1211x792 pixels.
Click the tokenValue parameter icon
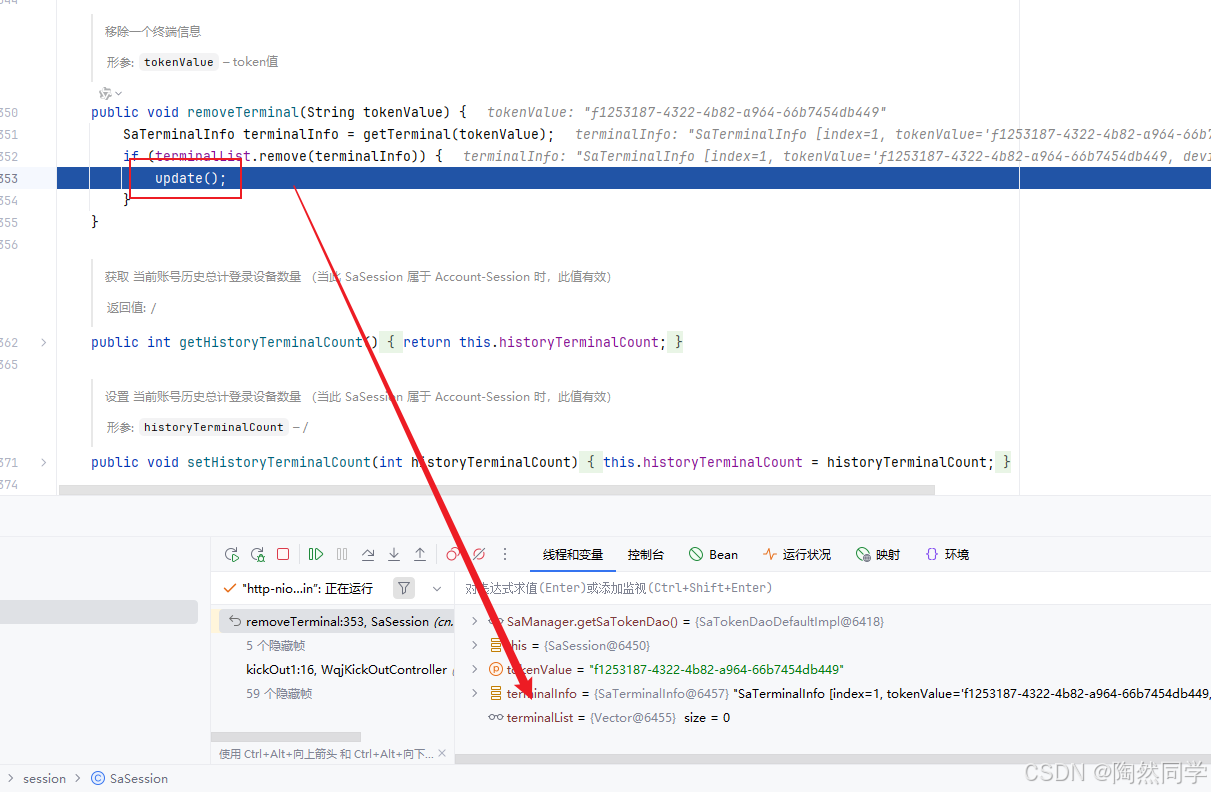pos(495,670)
